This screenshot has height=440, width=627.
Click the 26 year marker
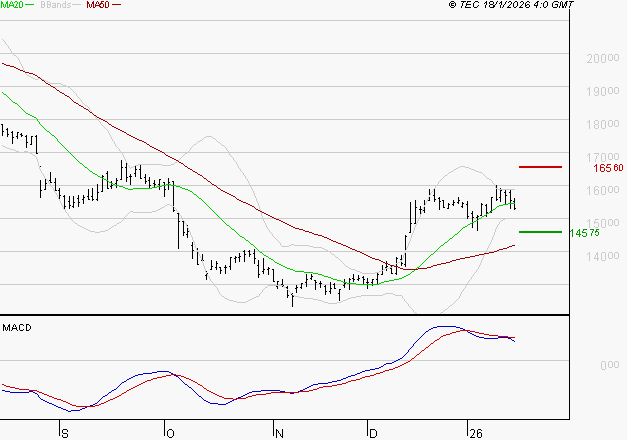point(476,434)
